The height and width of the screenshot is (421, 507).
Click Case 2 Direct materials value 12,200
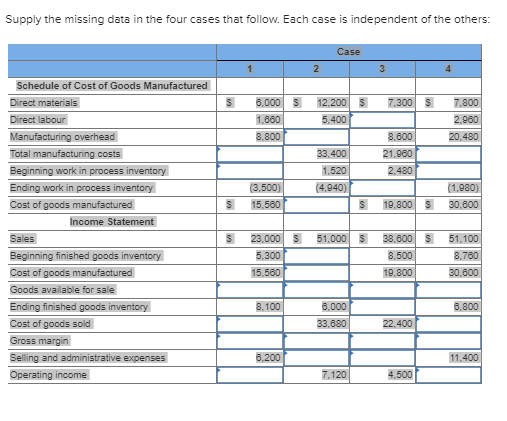[332, 103]
